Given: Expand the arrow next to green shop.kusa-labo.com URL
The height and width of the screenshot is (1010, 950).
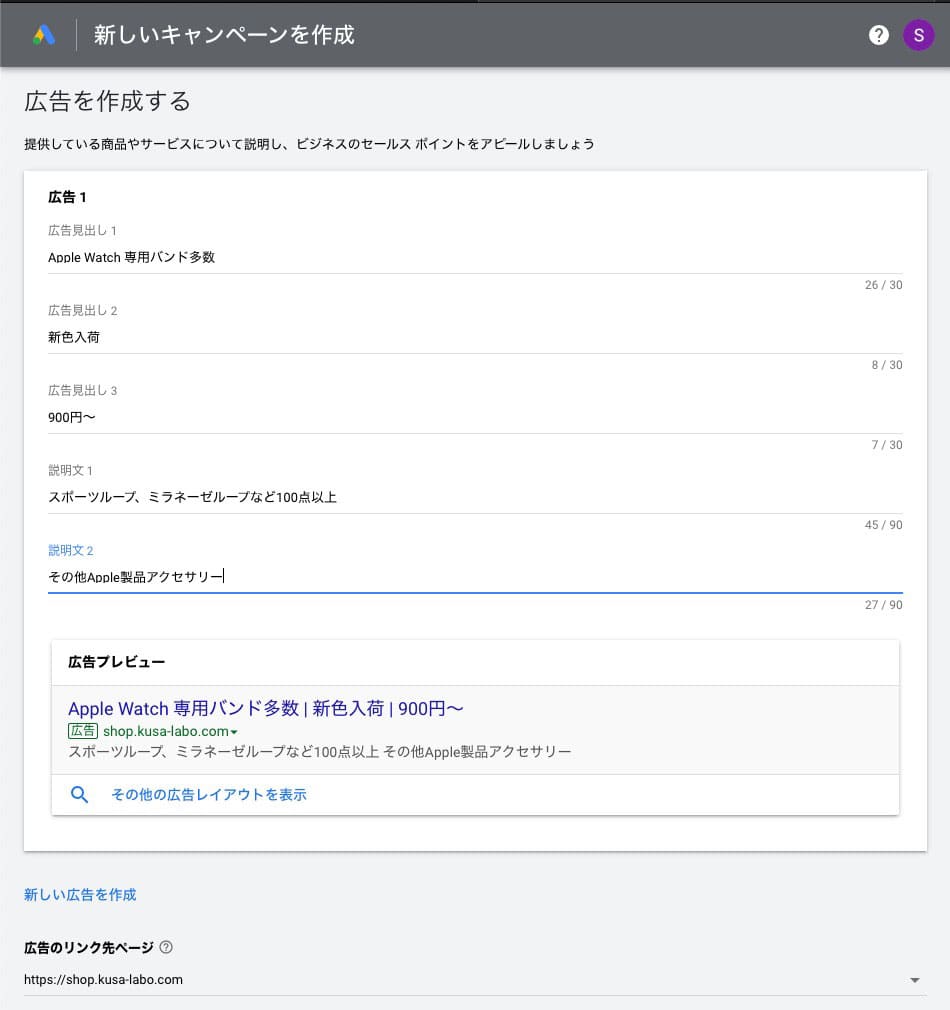Looking at the screenshot, I should (x=234, y=732).
